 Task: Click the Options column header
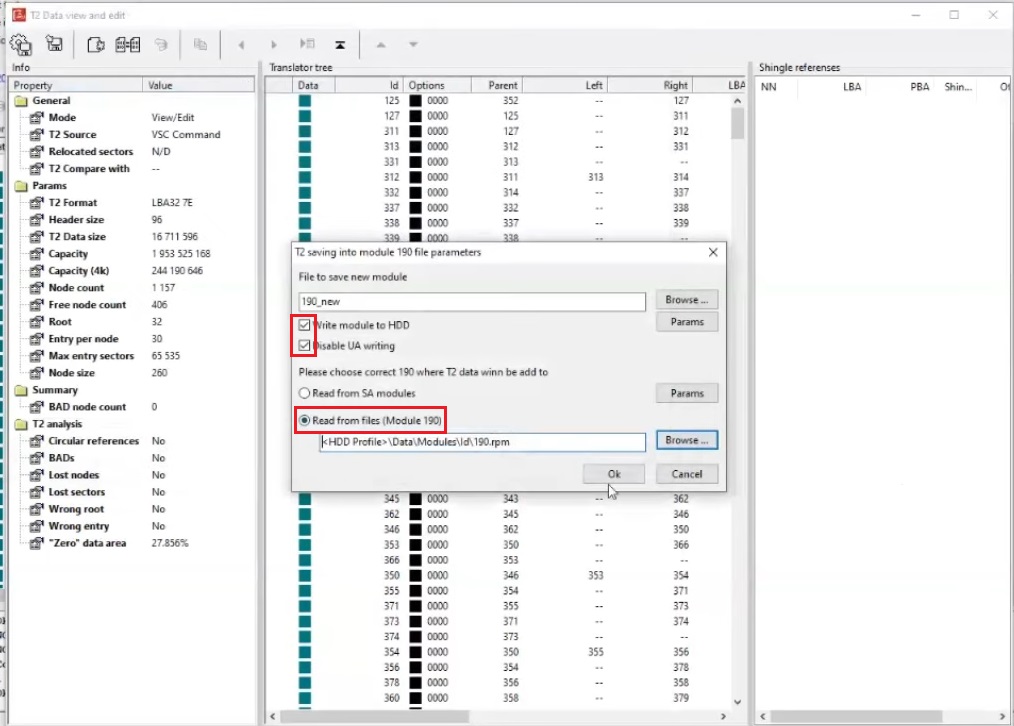[427, 86]
